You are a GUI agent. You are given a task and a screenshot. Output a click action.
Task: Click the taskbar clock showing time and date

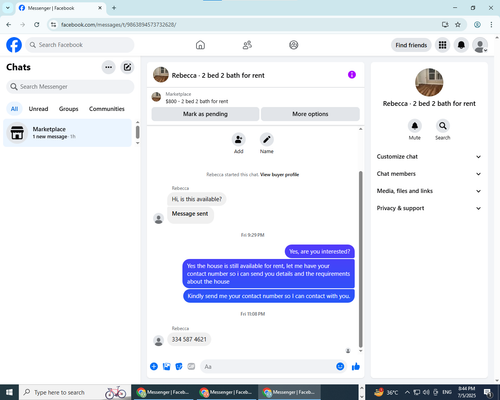click(x=467, y=392)
